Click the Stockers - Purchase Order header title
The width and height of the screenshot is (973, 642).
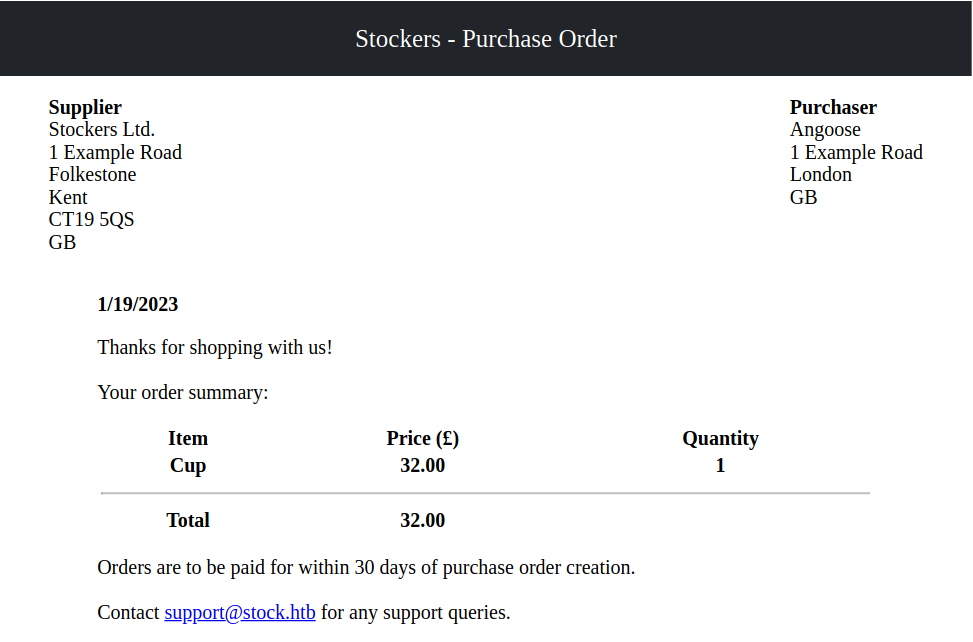click(486, 39)
